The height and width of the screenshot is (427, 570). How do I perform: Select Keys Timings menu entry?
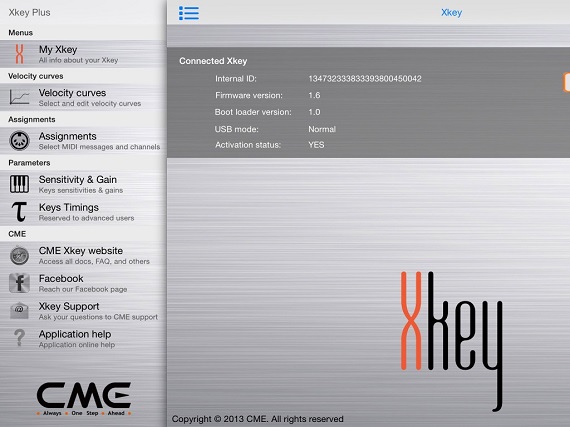[x=83, y=212]
